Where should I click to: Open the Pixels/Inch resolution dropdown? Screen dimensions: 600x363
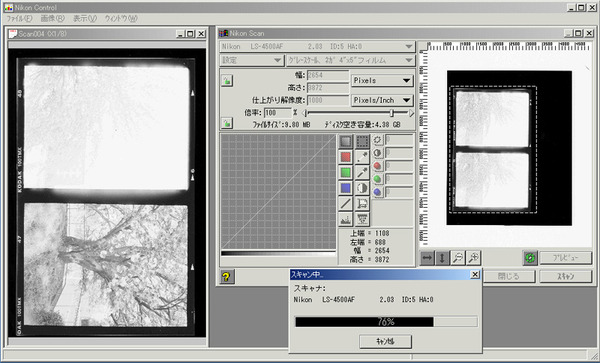pos(382,100)
